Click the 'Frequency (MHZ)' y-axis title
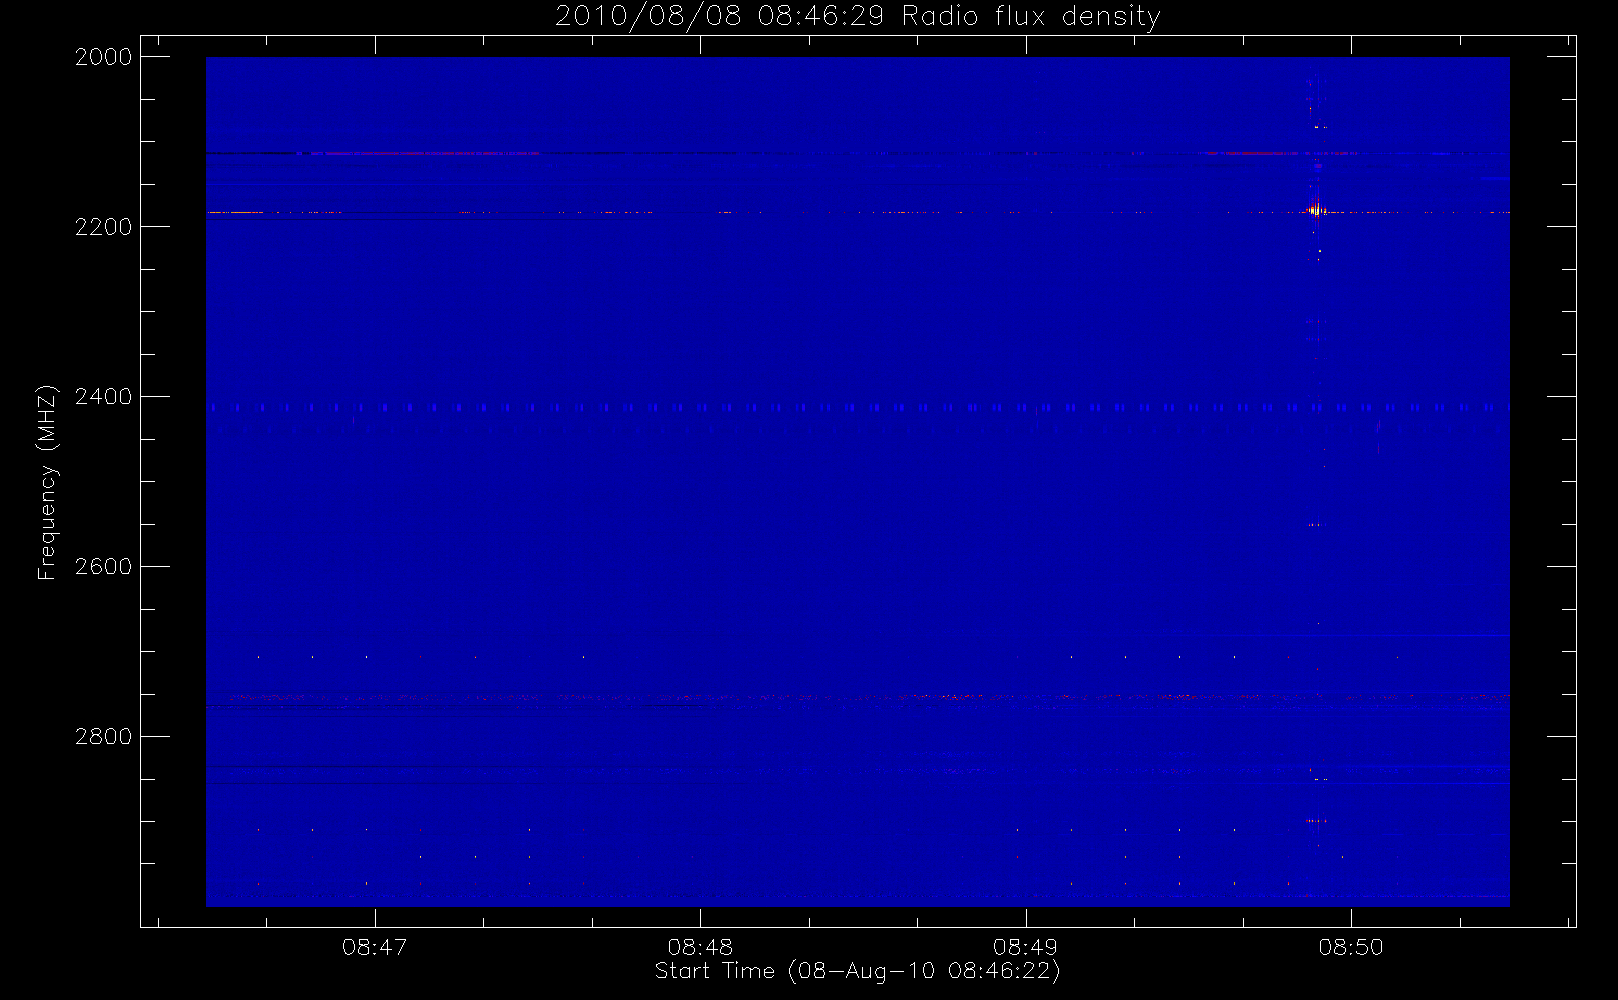1618x1000 pixels. click(47, 482)
